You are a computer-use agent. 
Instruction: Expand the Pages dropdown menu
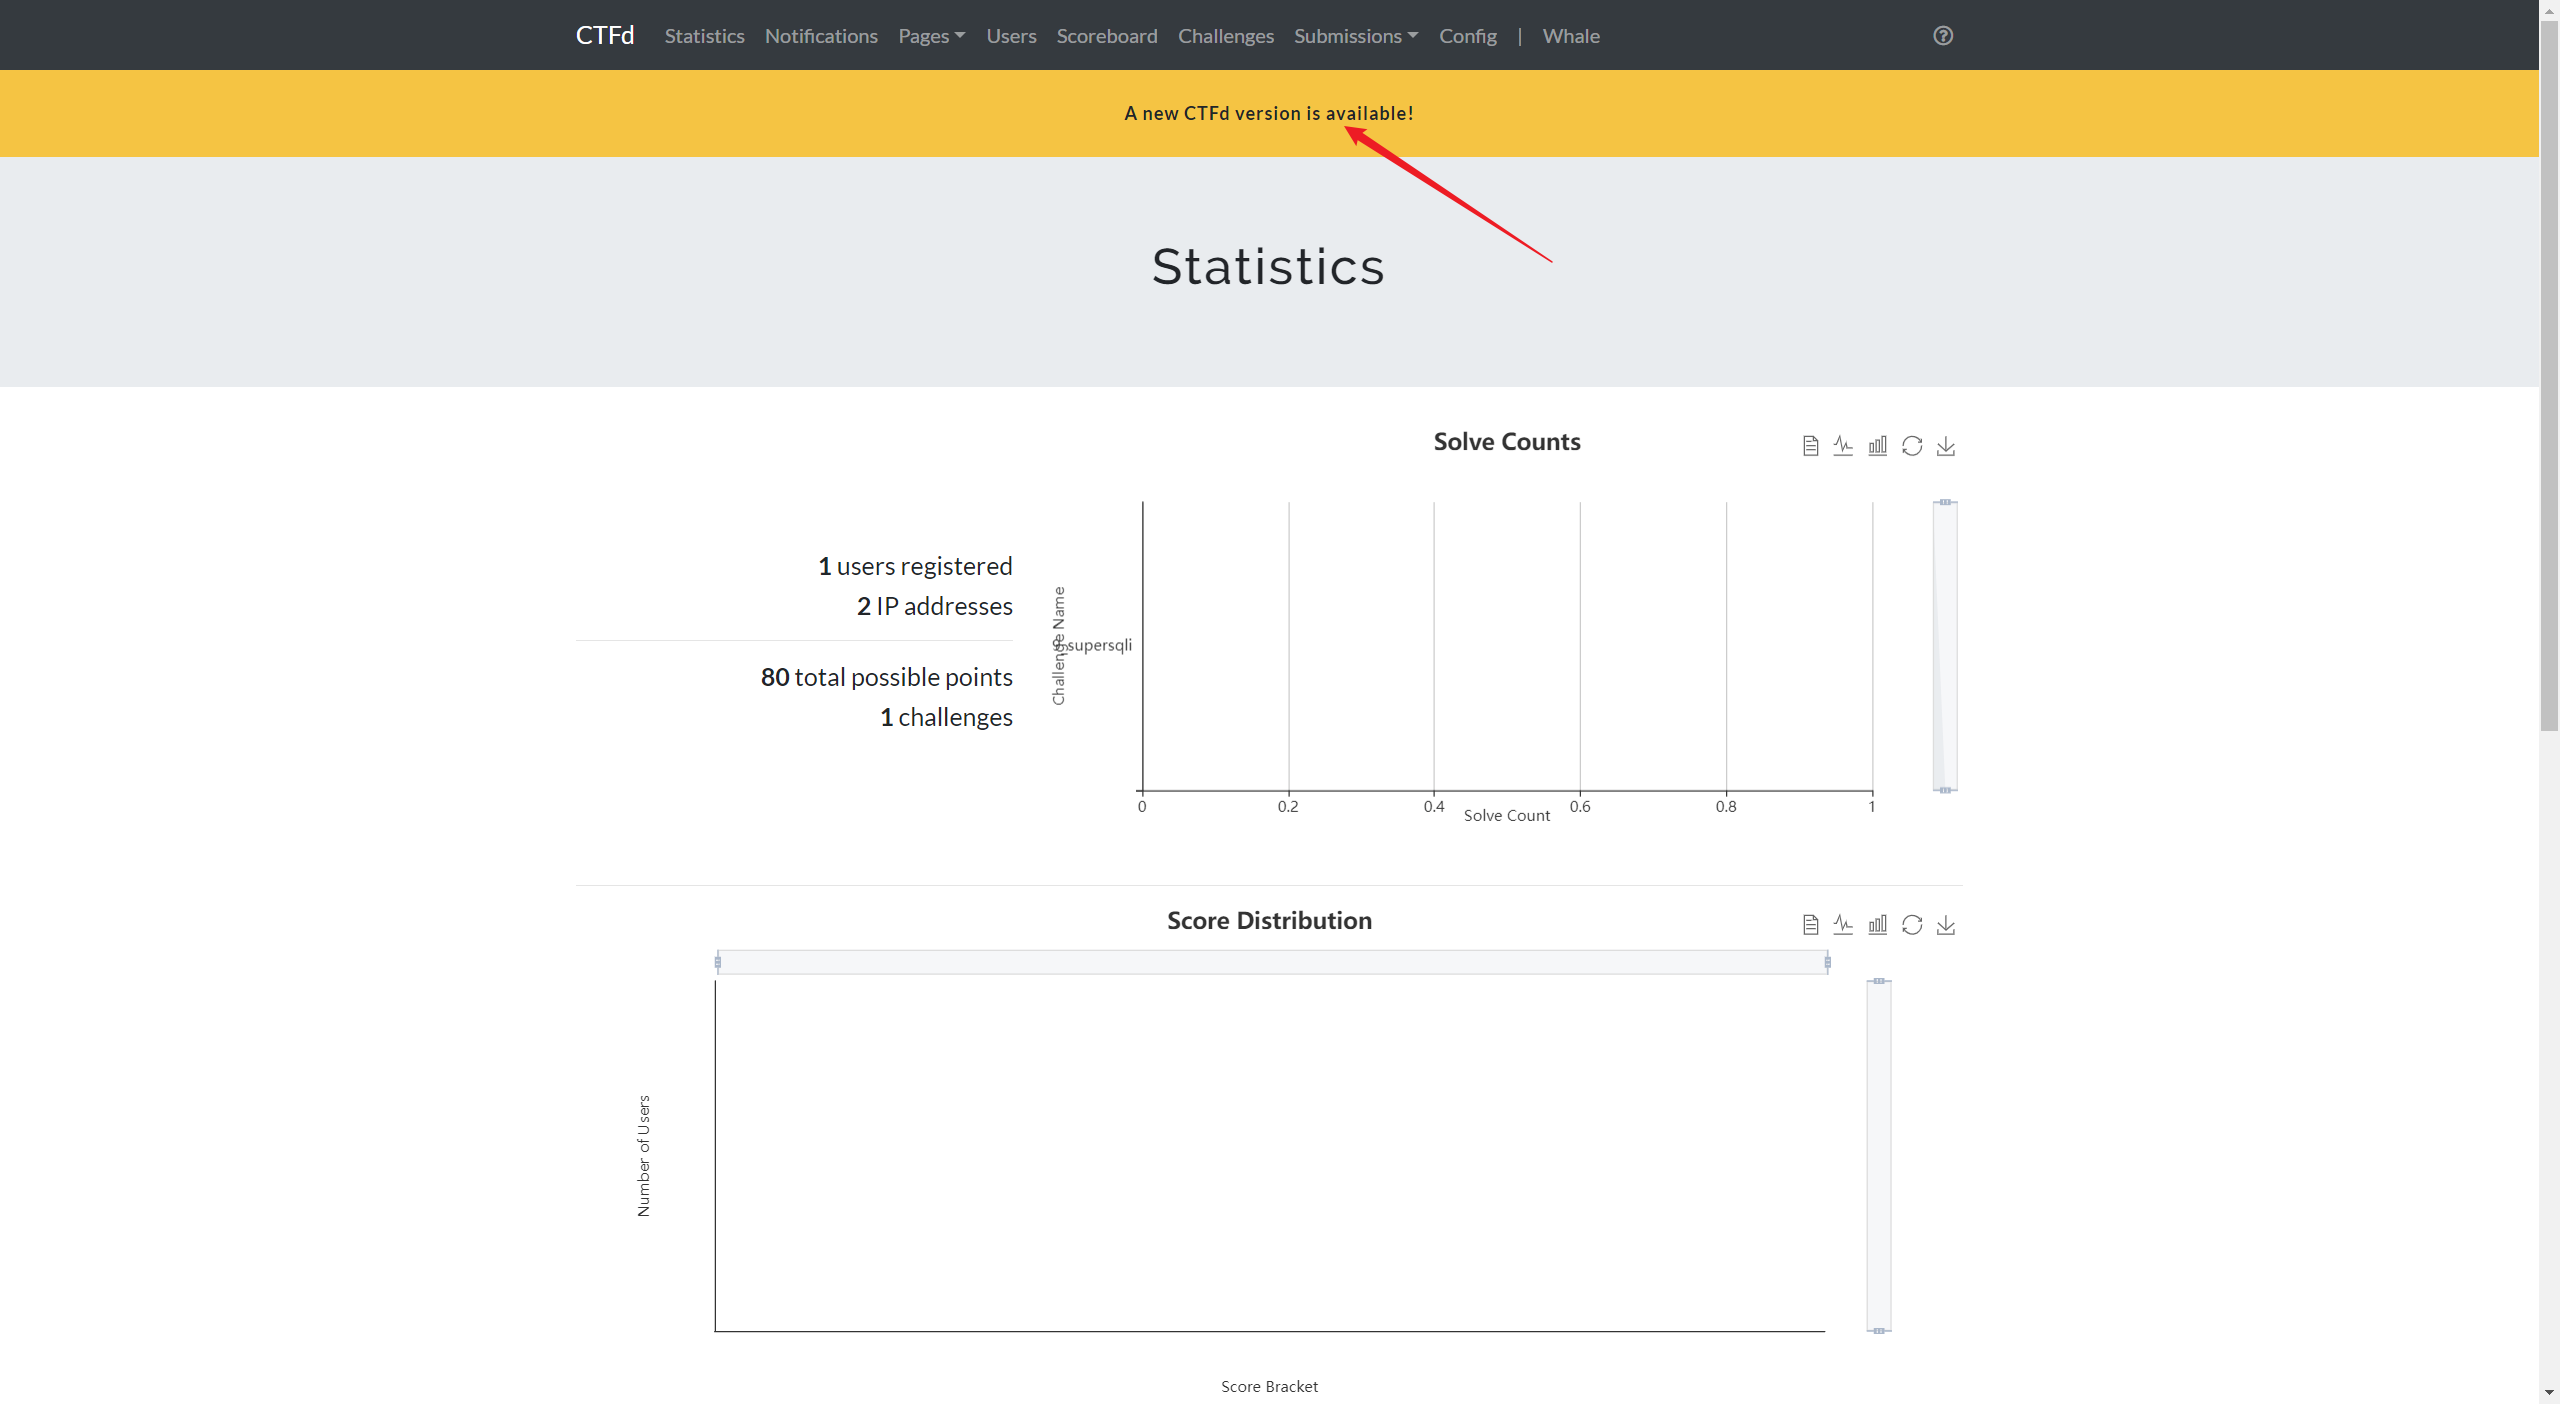tap(931, 36)
